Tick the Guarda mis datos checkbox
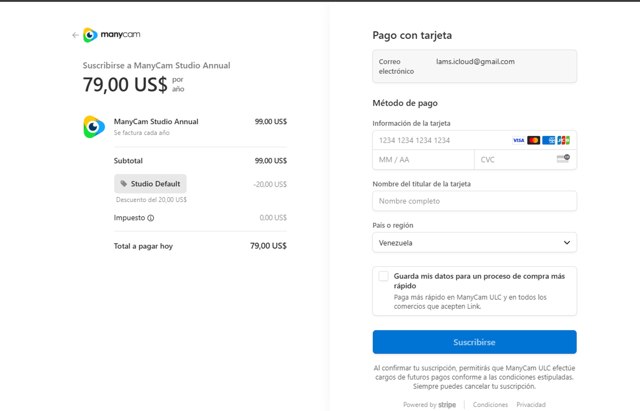 click(x=383, y=276)
